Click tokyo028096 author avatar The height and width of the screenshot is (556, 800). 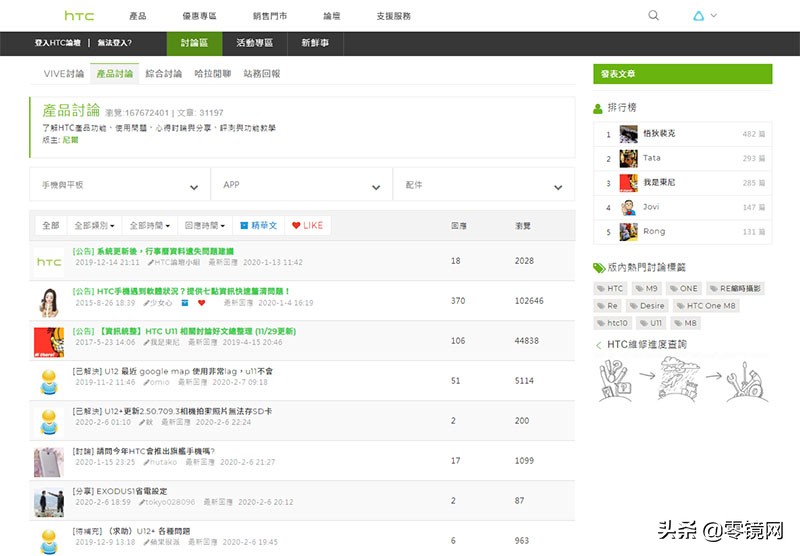click(x=49, y=502)
